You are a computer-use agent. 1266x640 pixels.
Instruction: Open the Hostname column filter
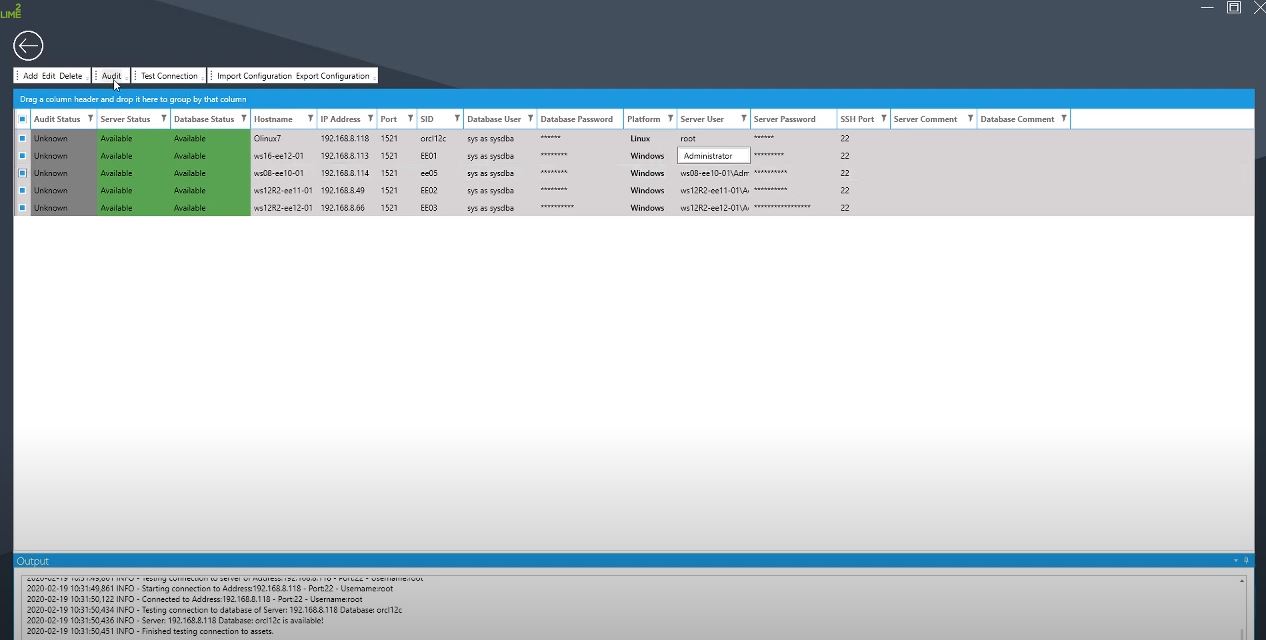[x=310, y=119]
